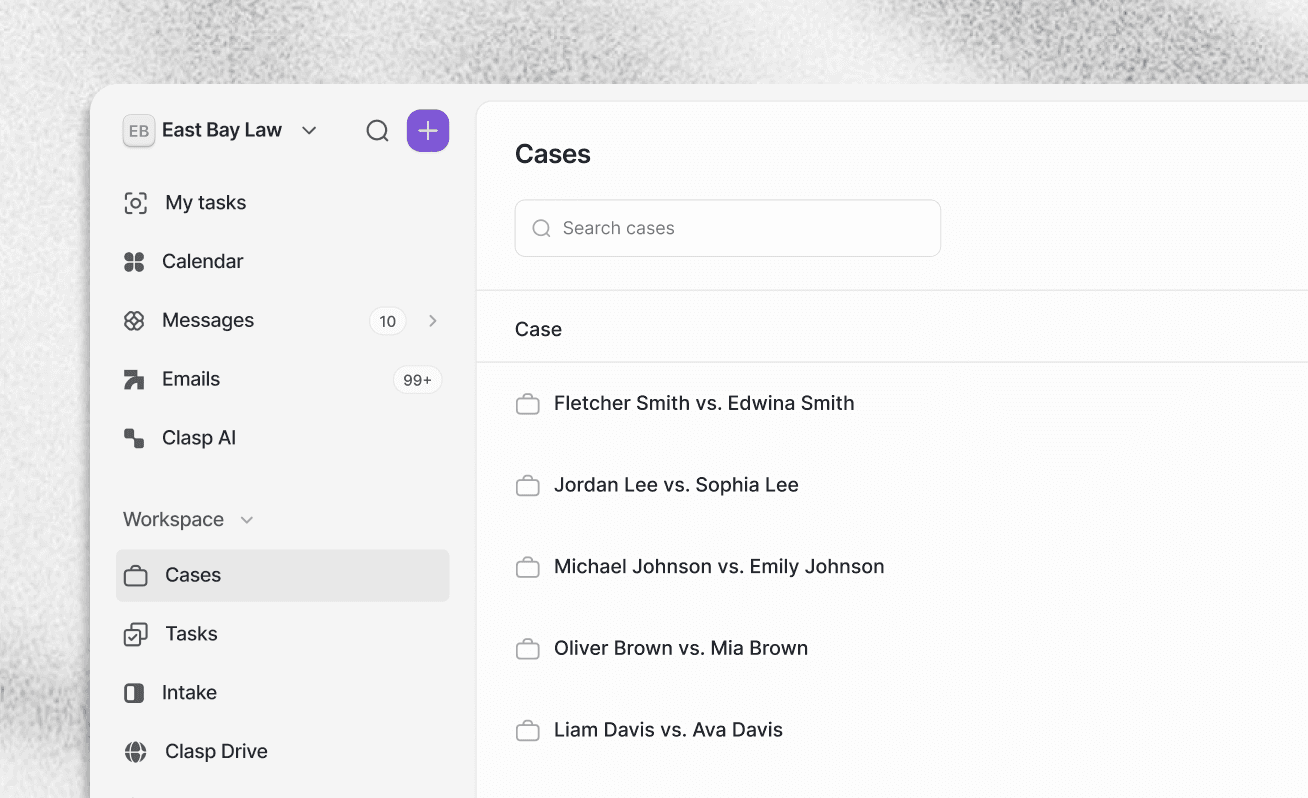Open Oliver Brown vs. Mia Brown case

(681, 648)
